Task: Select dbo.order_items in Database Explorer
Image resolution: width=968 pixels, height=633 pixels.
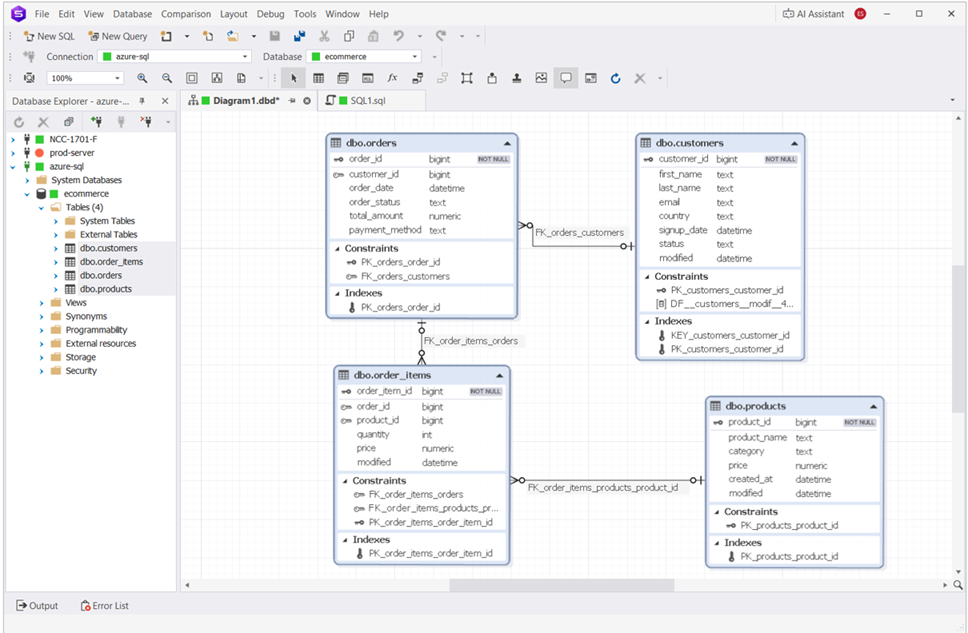Action: 111,262
